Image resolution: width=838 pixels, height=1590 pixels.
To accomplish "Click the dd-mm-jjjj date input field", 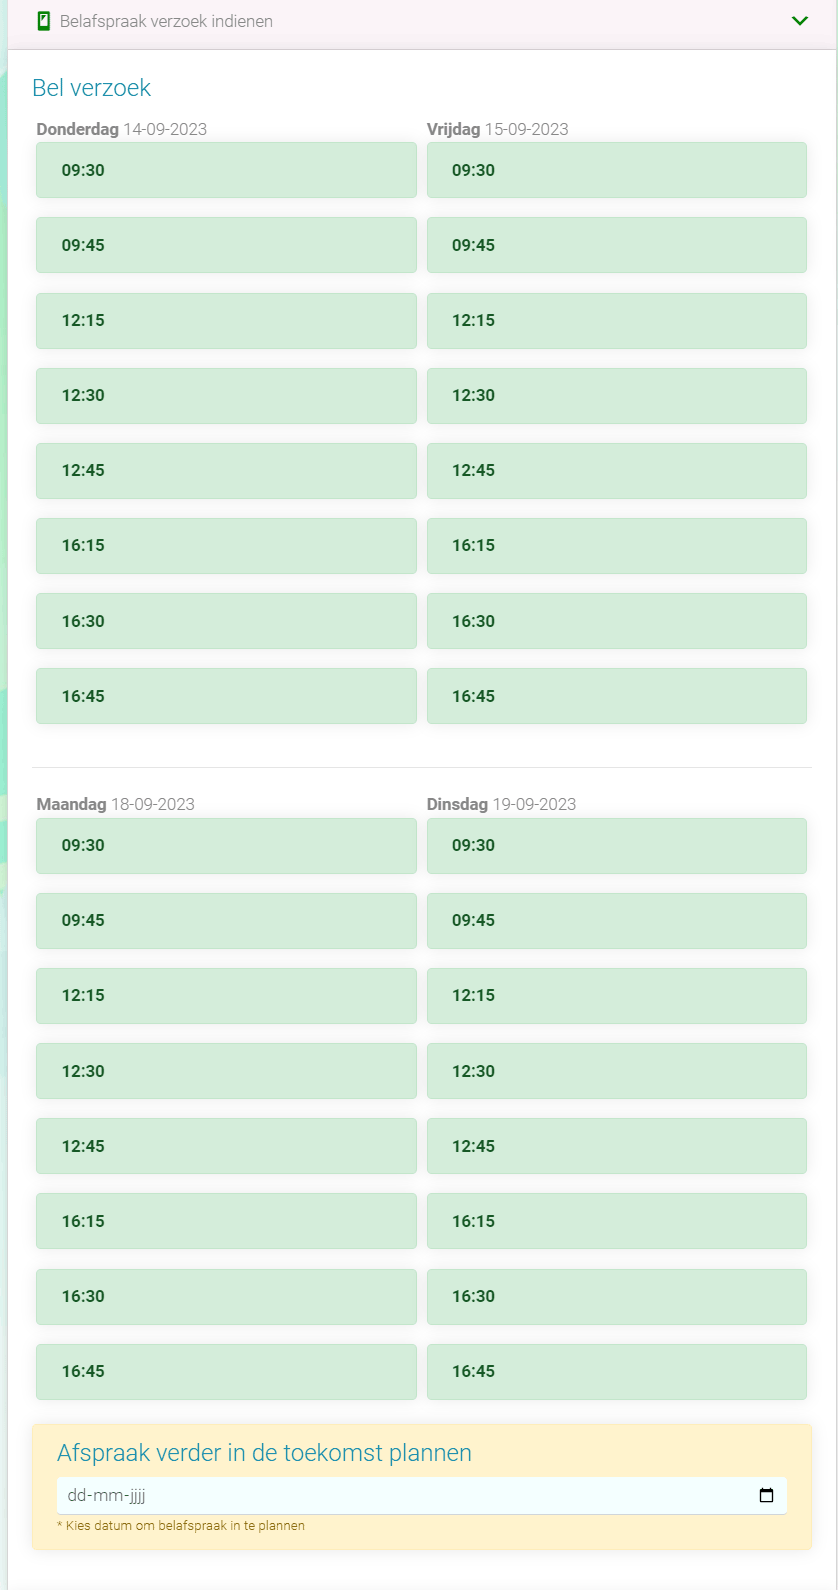I will pyautogui.click(x=400, y=1496).
